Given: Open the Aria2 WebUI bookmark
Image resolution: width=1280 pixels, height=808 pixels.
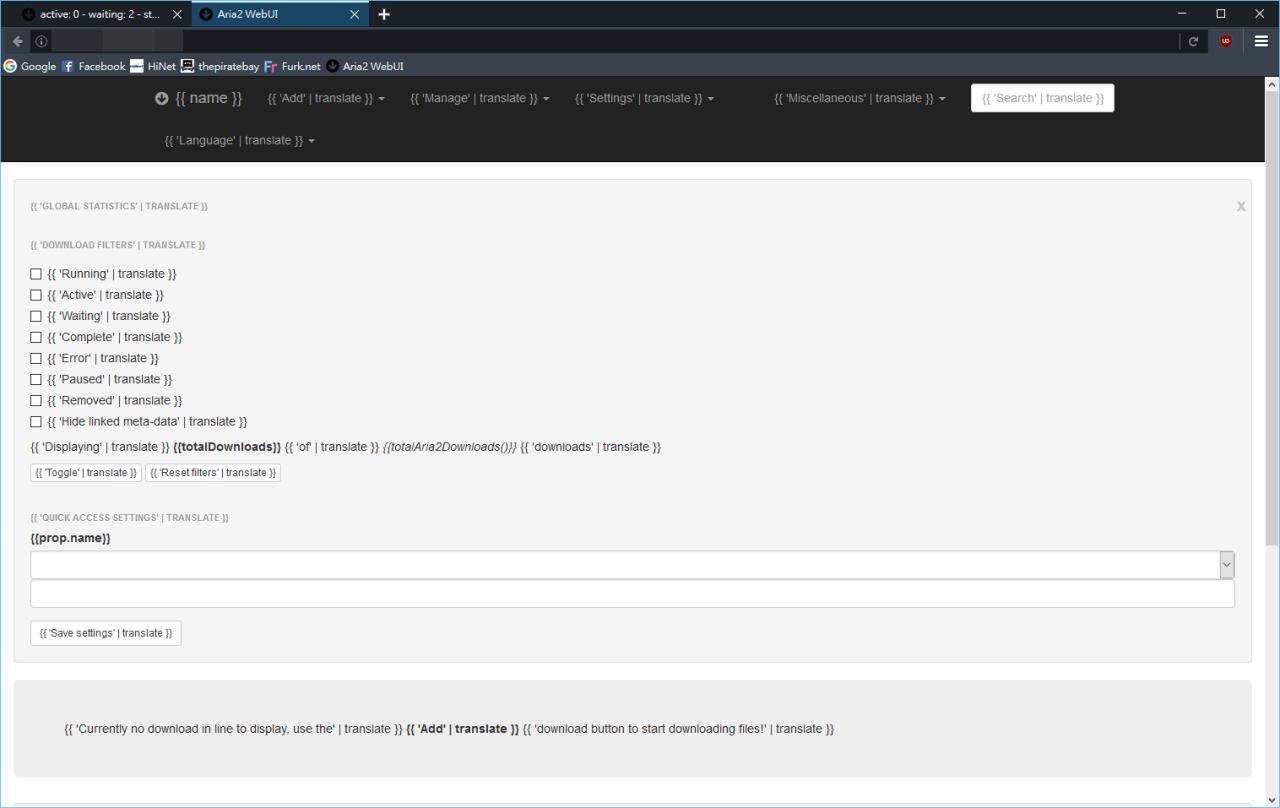Looking at the screenshot, I should click(365, 66).
